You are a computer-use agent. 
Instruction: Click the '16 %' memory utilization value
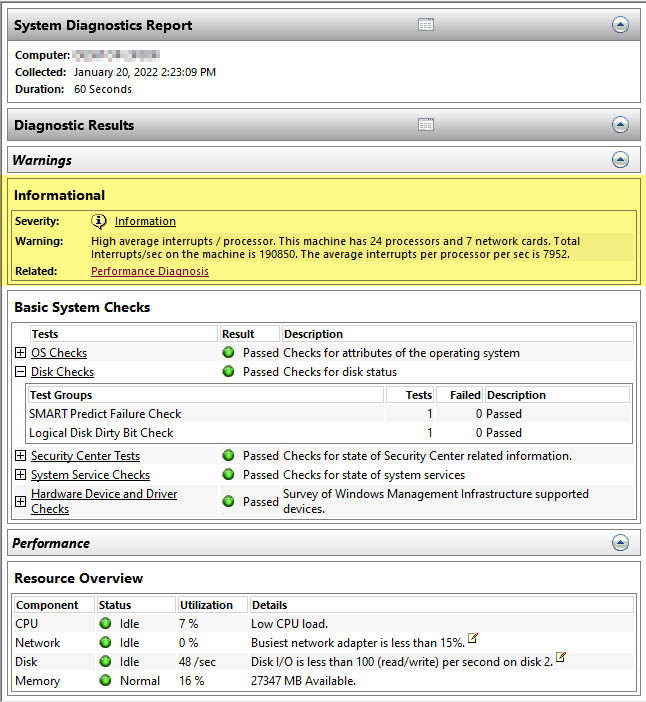click(x=191, y=681)
